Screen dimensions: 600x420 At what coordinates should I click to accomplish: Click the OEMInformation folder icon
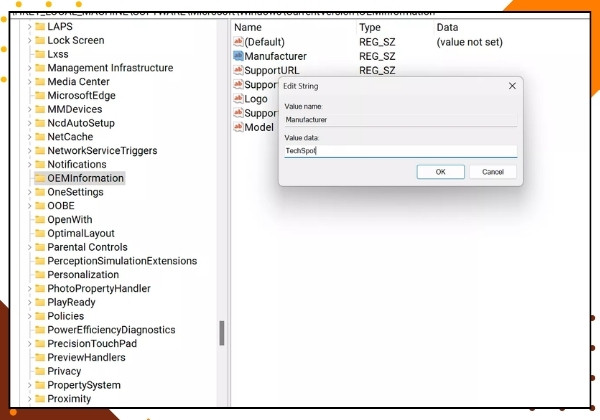[x=40, y=178]
